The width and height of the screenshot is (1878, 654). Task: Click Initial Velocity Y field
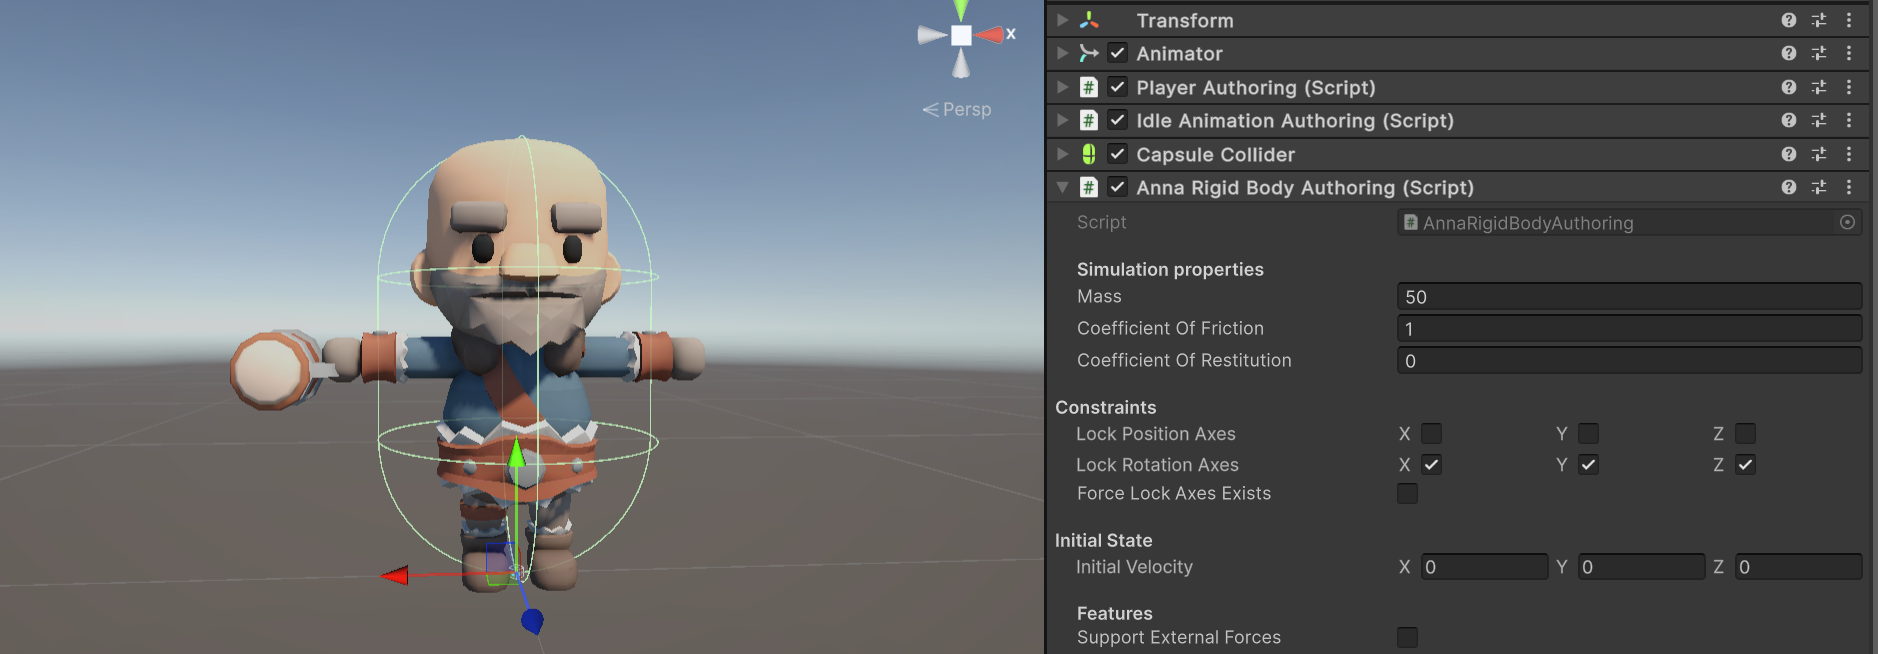(1641, 567)
